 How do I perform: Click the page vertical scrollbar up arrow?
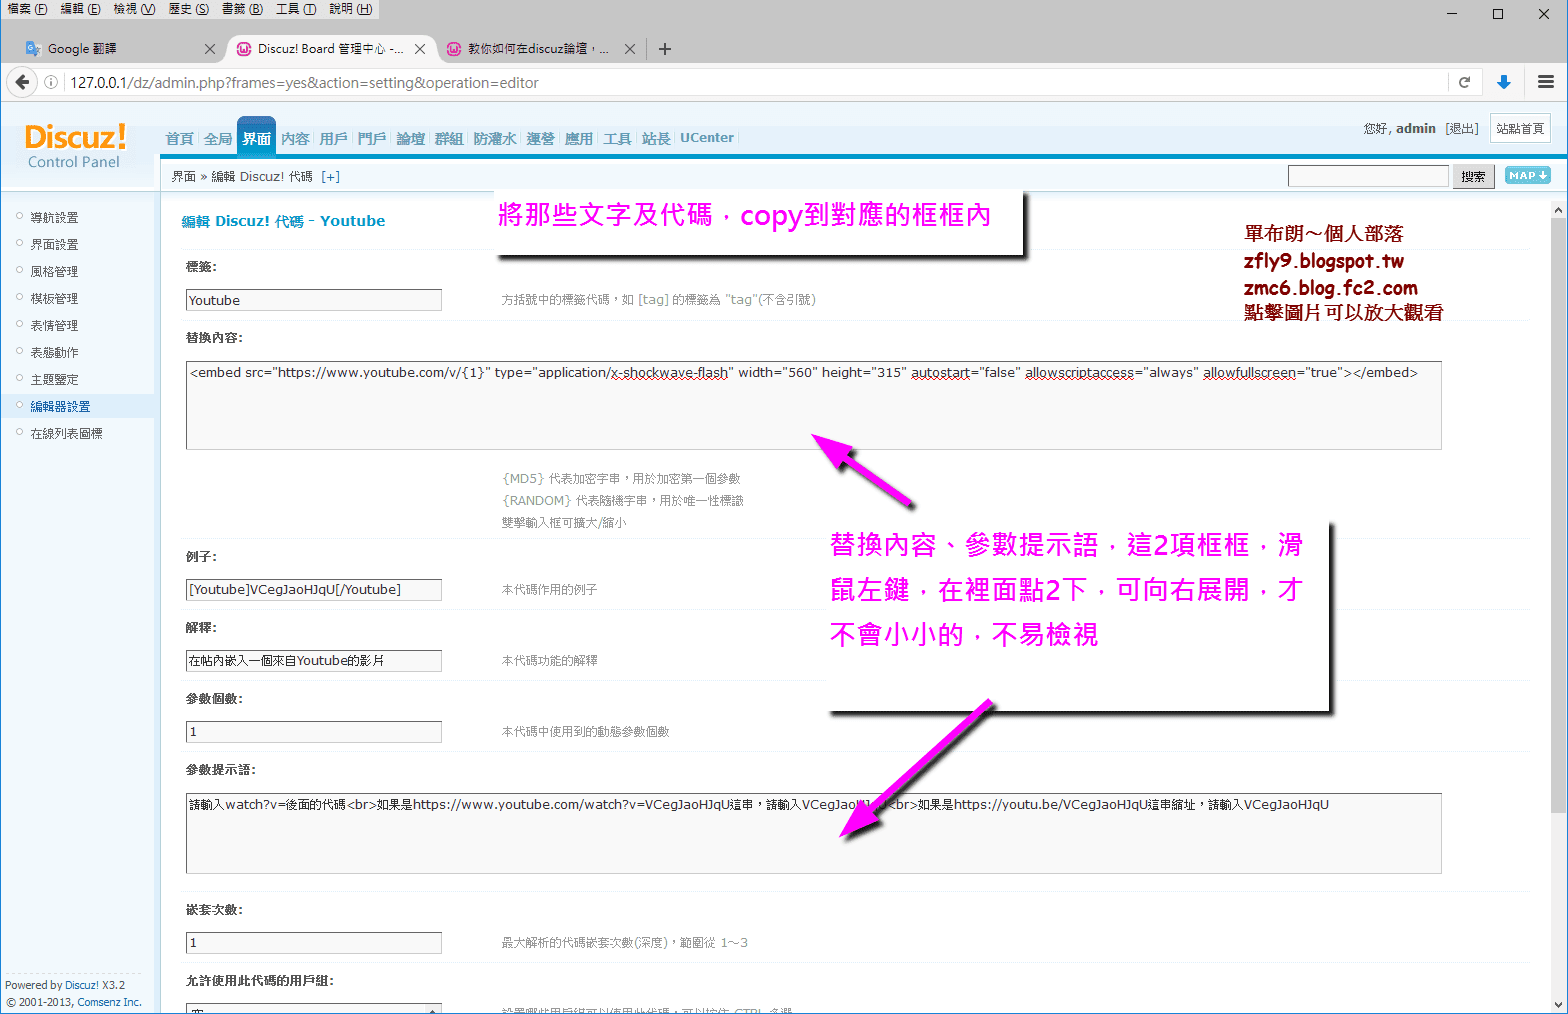[1558, 210]
